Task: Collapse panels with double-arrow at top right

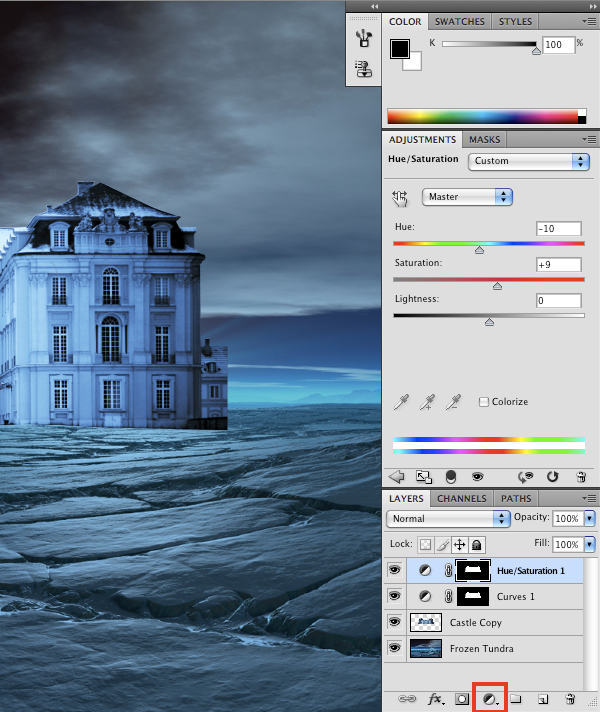Action: pyautogui.click(x=593, y=6)
